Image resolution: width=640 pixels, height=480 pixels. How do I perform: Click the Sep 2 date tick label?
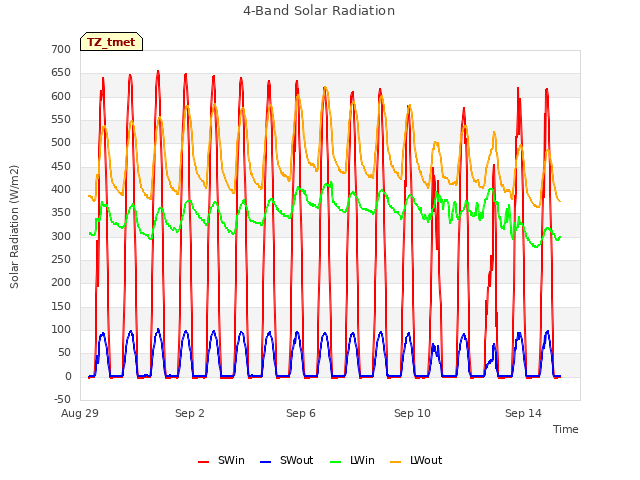tap(190, 413)
